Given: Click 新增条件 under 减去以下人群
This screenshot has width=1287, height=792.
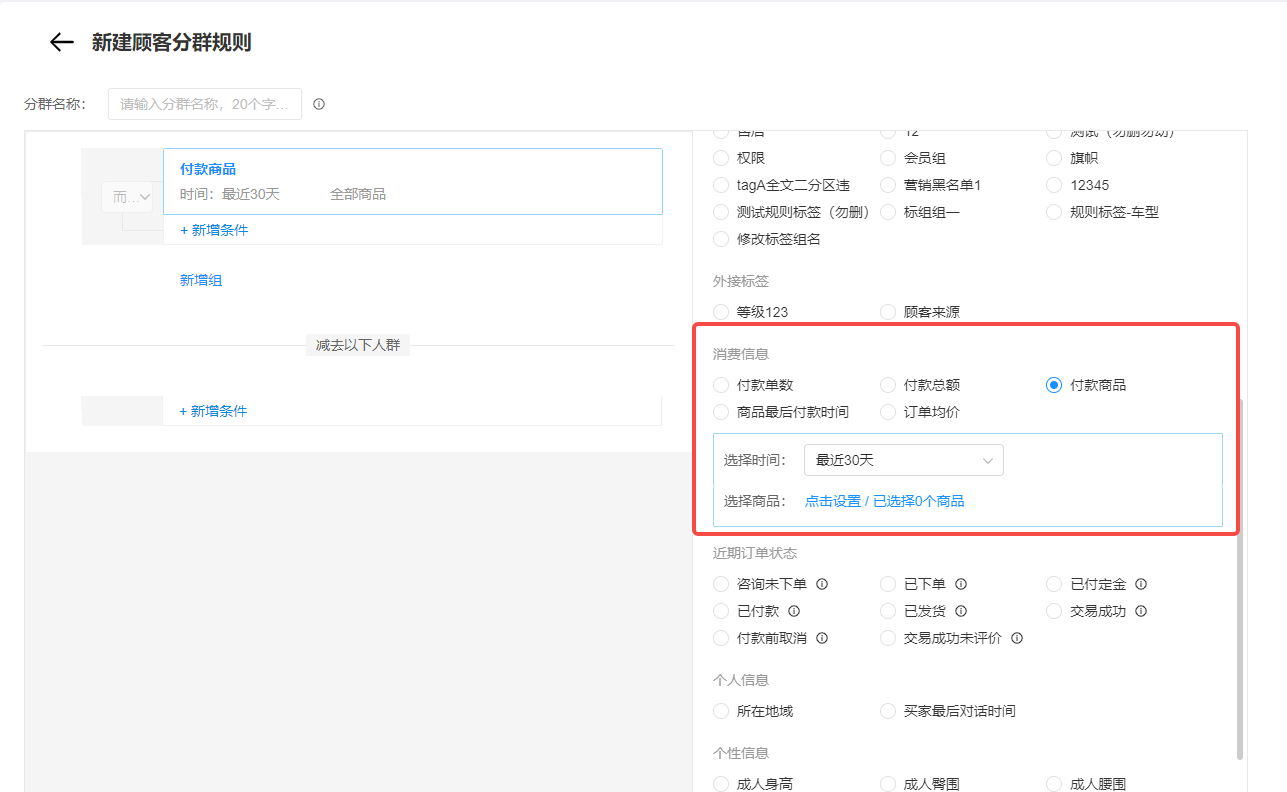Looking at the screenshot, I should (214, 411).
